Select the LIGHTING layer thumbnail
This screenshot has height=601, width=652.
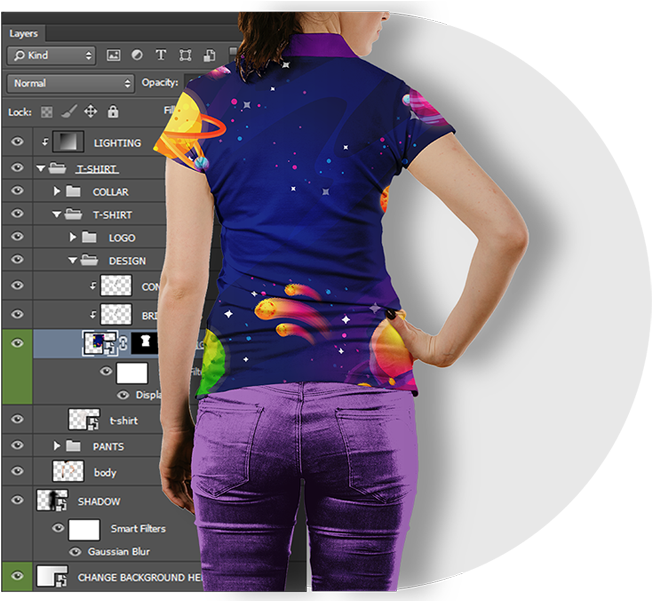68,141
